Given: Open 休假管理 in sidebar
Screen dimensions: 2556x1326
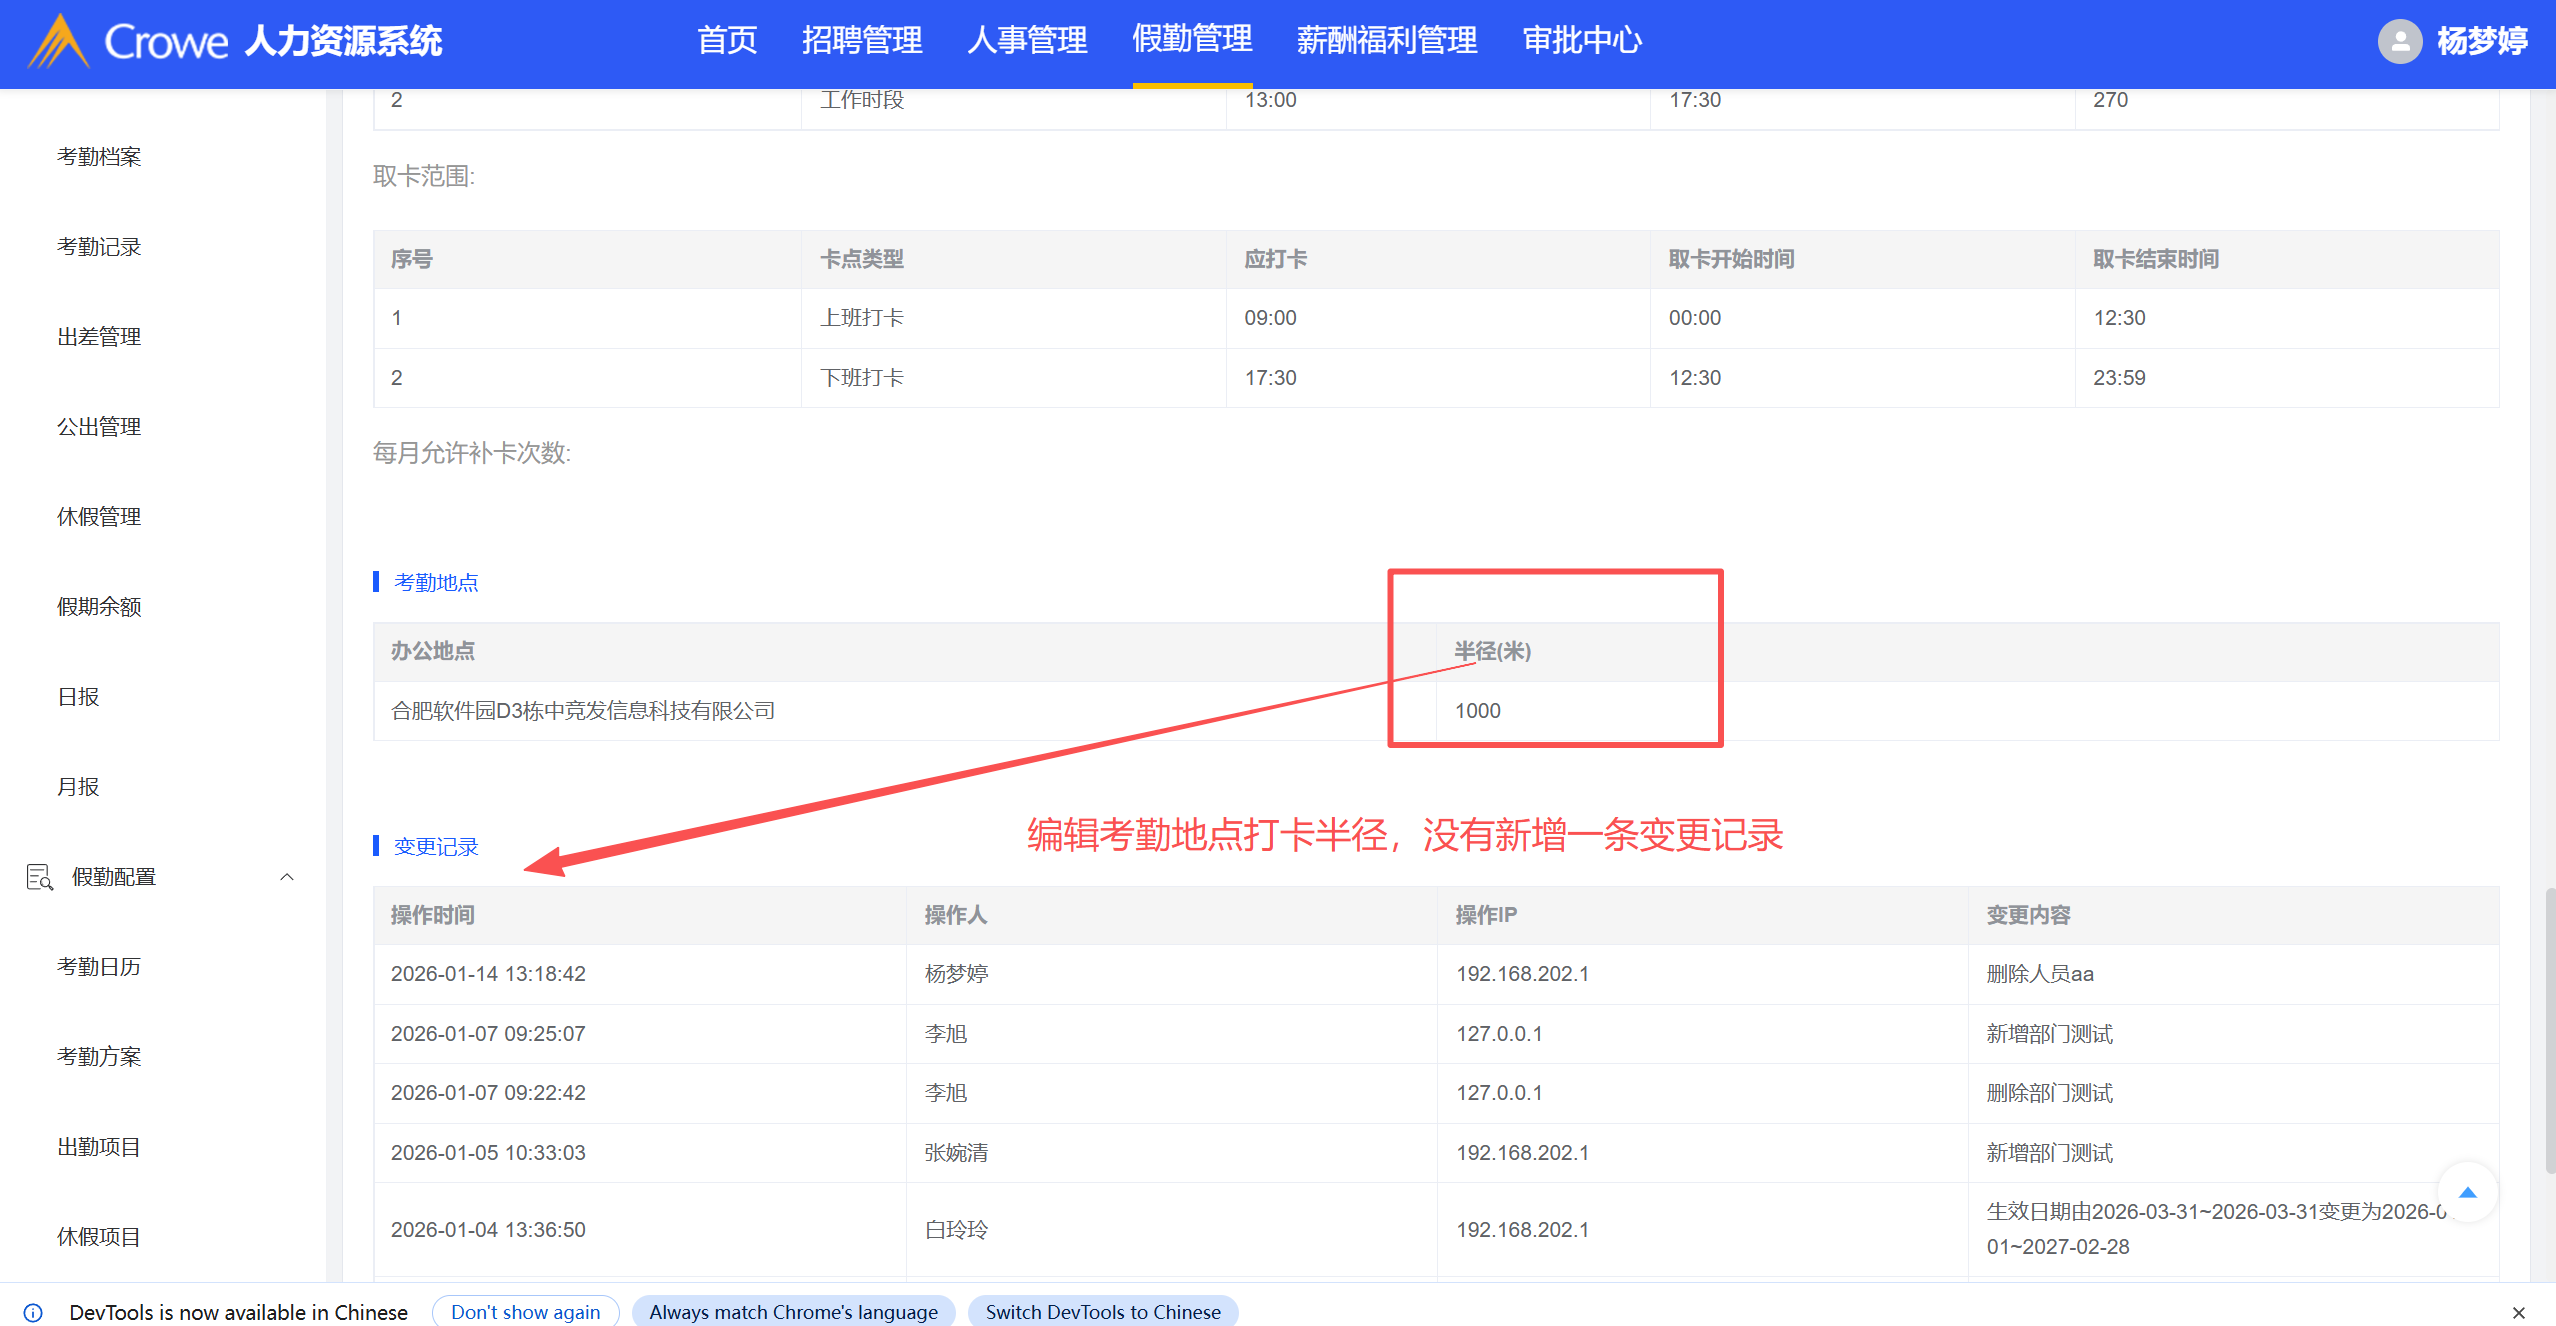Looking at the screenshot, I should tap(99, 517).
